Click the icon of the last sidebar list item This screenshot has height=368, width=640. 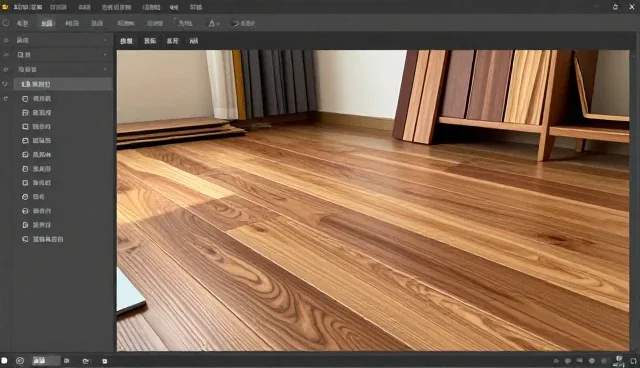(x=25, y=239)
